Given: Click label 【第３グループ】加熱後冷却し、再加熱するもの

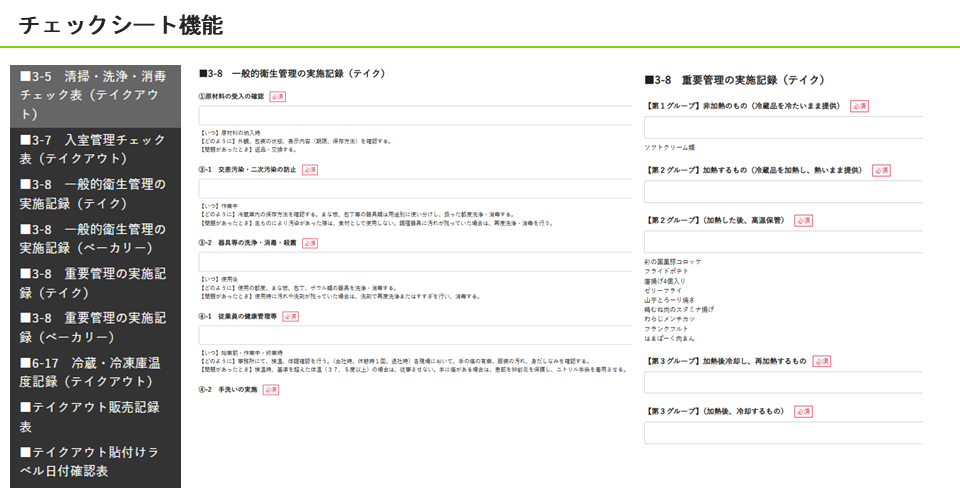Looking at the screenshot, I should 726,361.
